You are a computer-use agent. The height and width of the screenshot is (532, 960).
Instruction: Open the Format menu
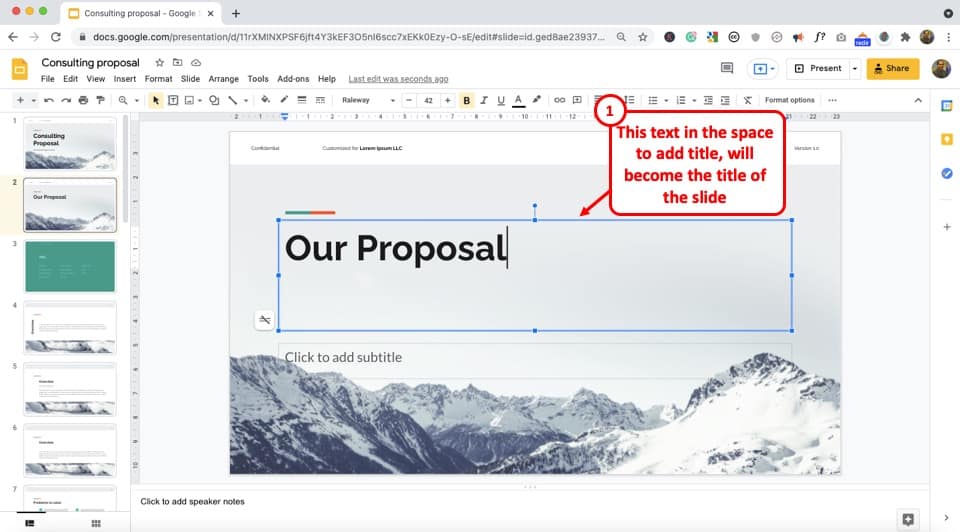click(158, 79)
